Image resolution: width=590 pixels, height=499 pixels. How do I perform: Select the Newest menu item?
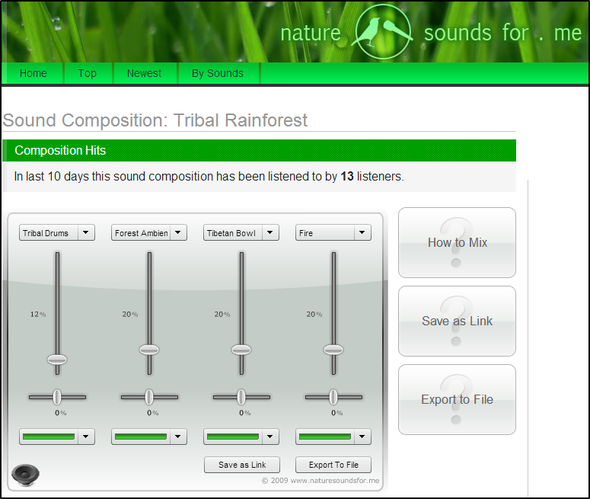point(144,73)
